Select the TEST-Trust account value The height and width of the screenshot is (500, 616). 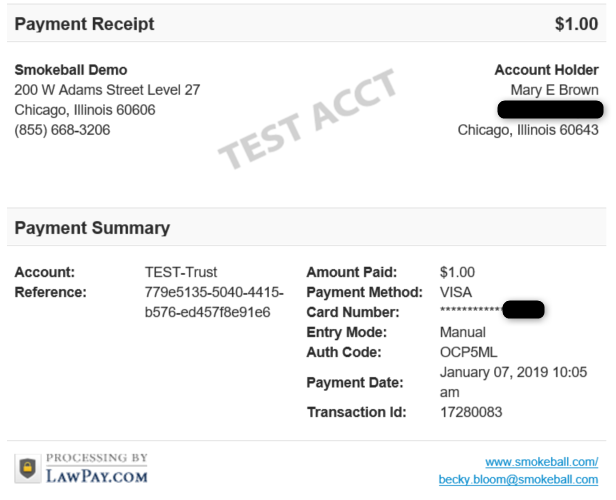pyautogui.click(x=181, y=272)
